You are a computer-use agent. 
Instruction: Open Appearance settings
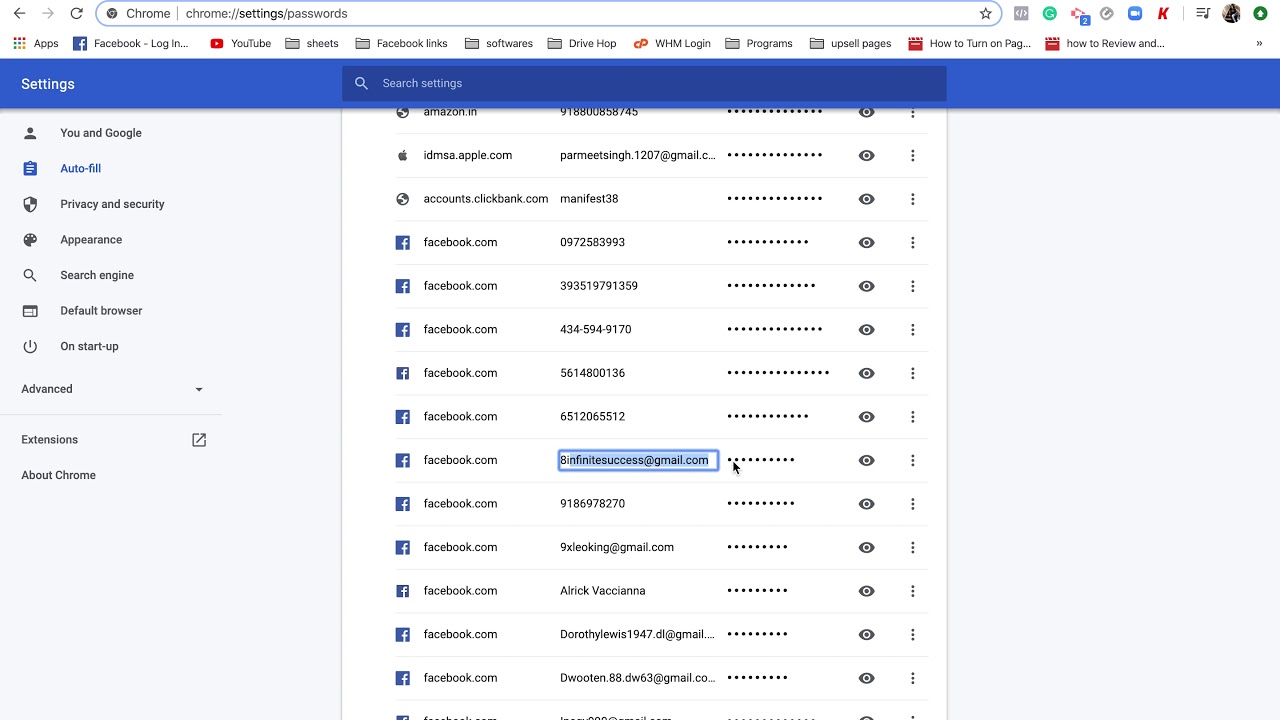pyautogui.click(x=91, y=240)
